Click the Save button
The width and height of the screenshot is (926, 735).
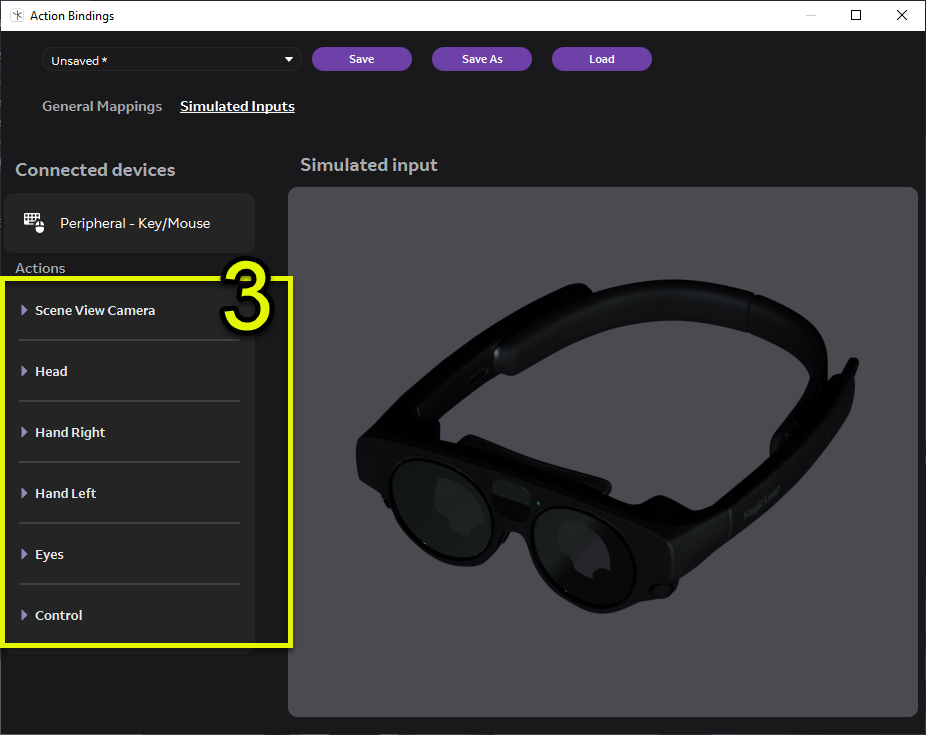pyautogui.click(x=361, y=59)
